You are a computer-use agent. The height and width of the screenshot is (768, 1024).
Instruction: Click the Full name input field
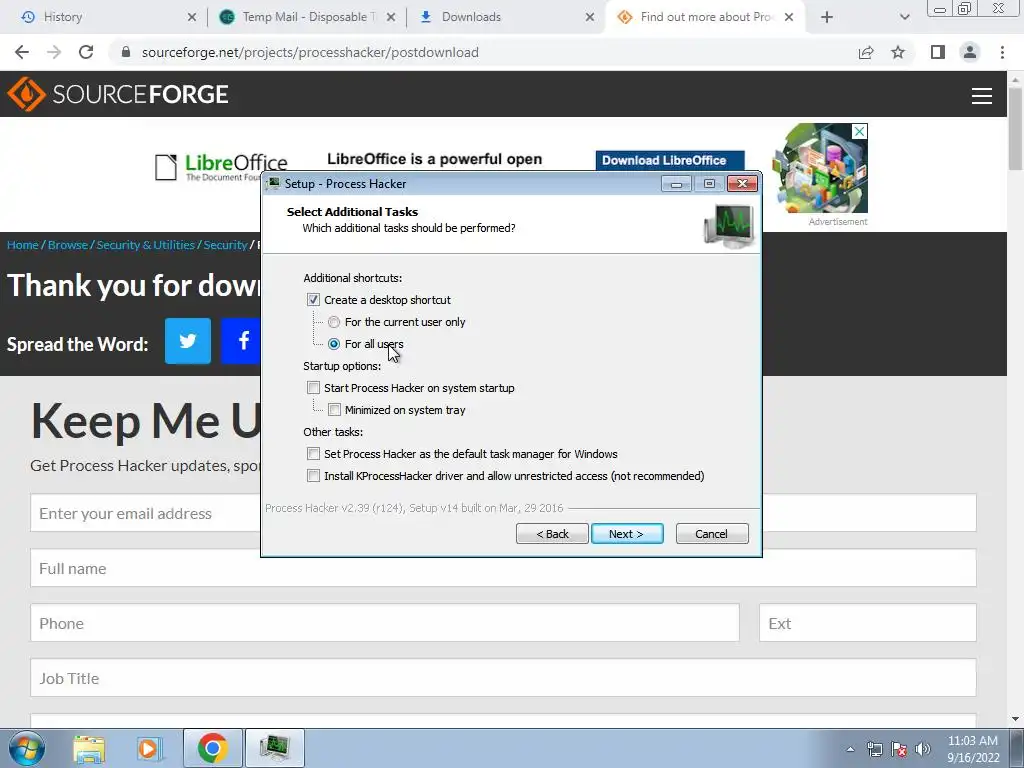[503, 568]
